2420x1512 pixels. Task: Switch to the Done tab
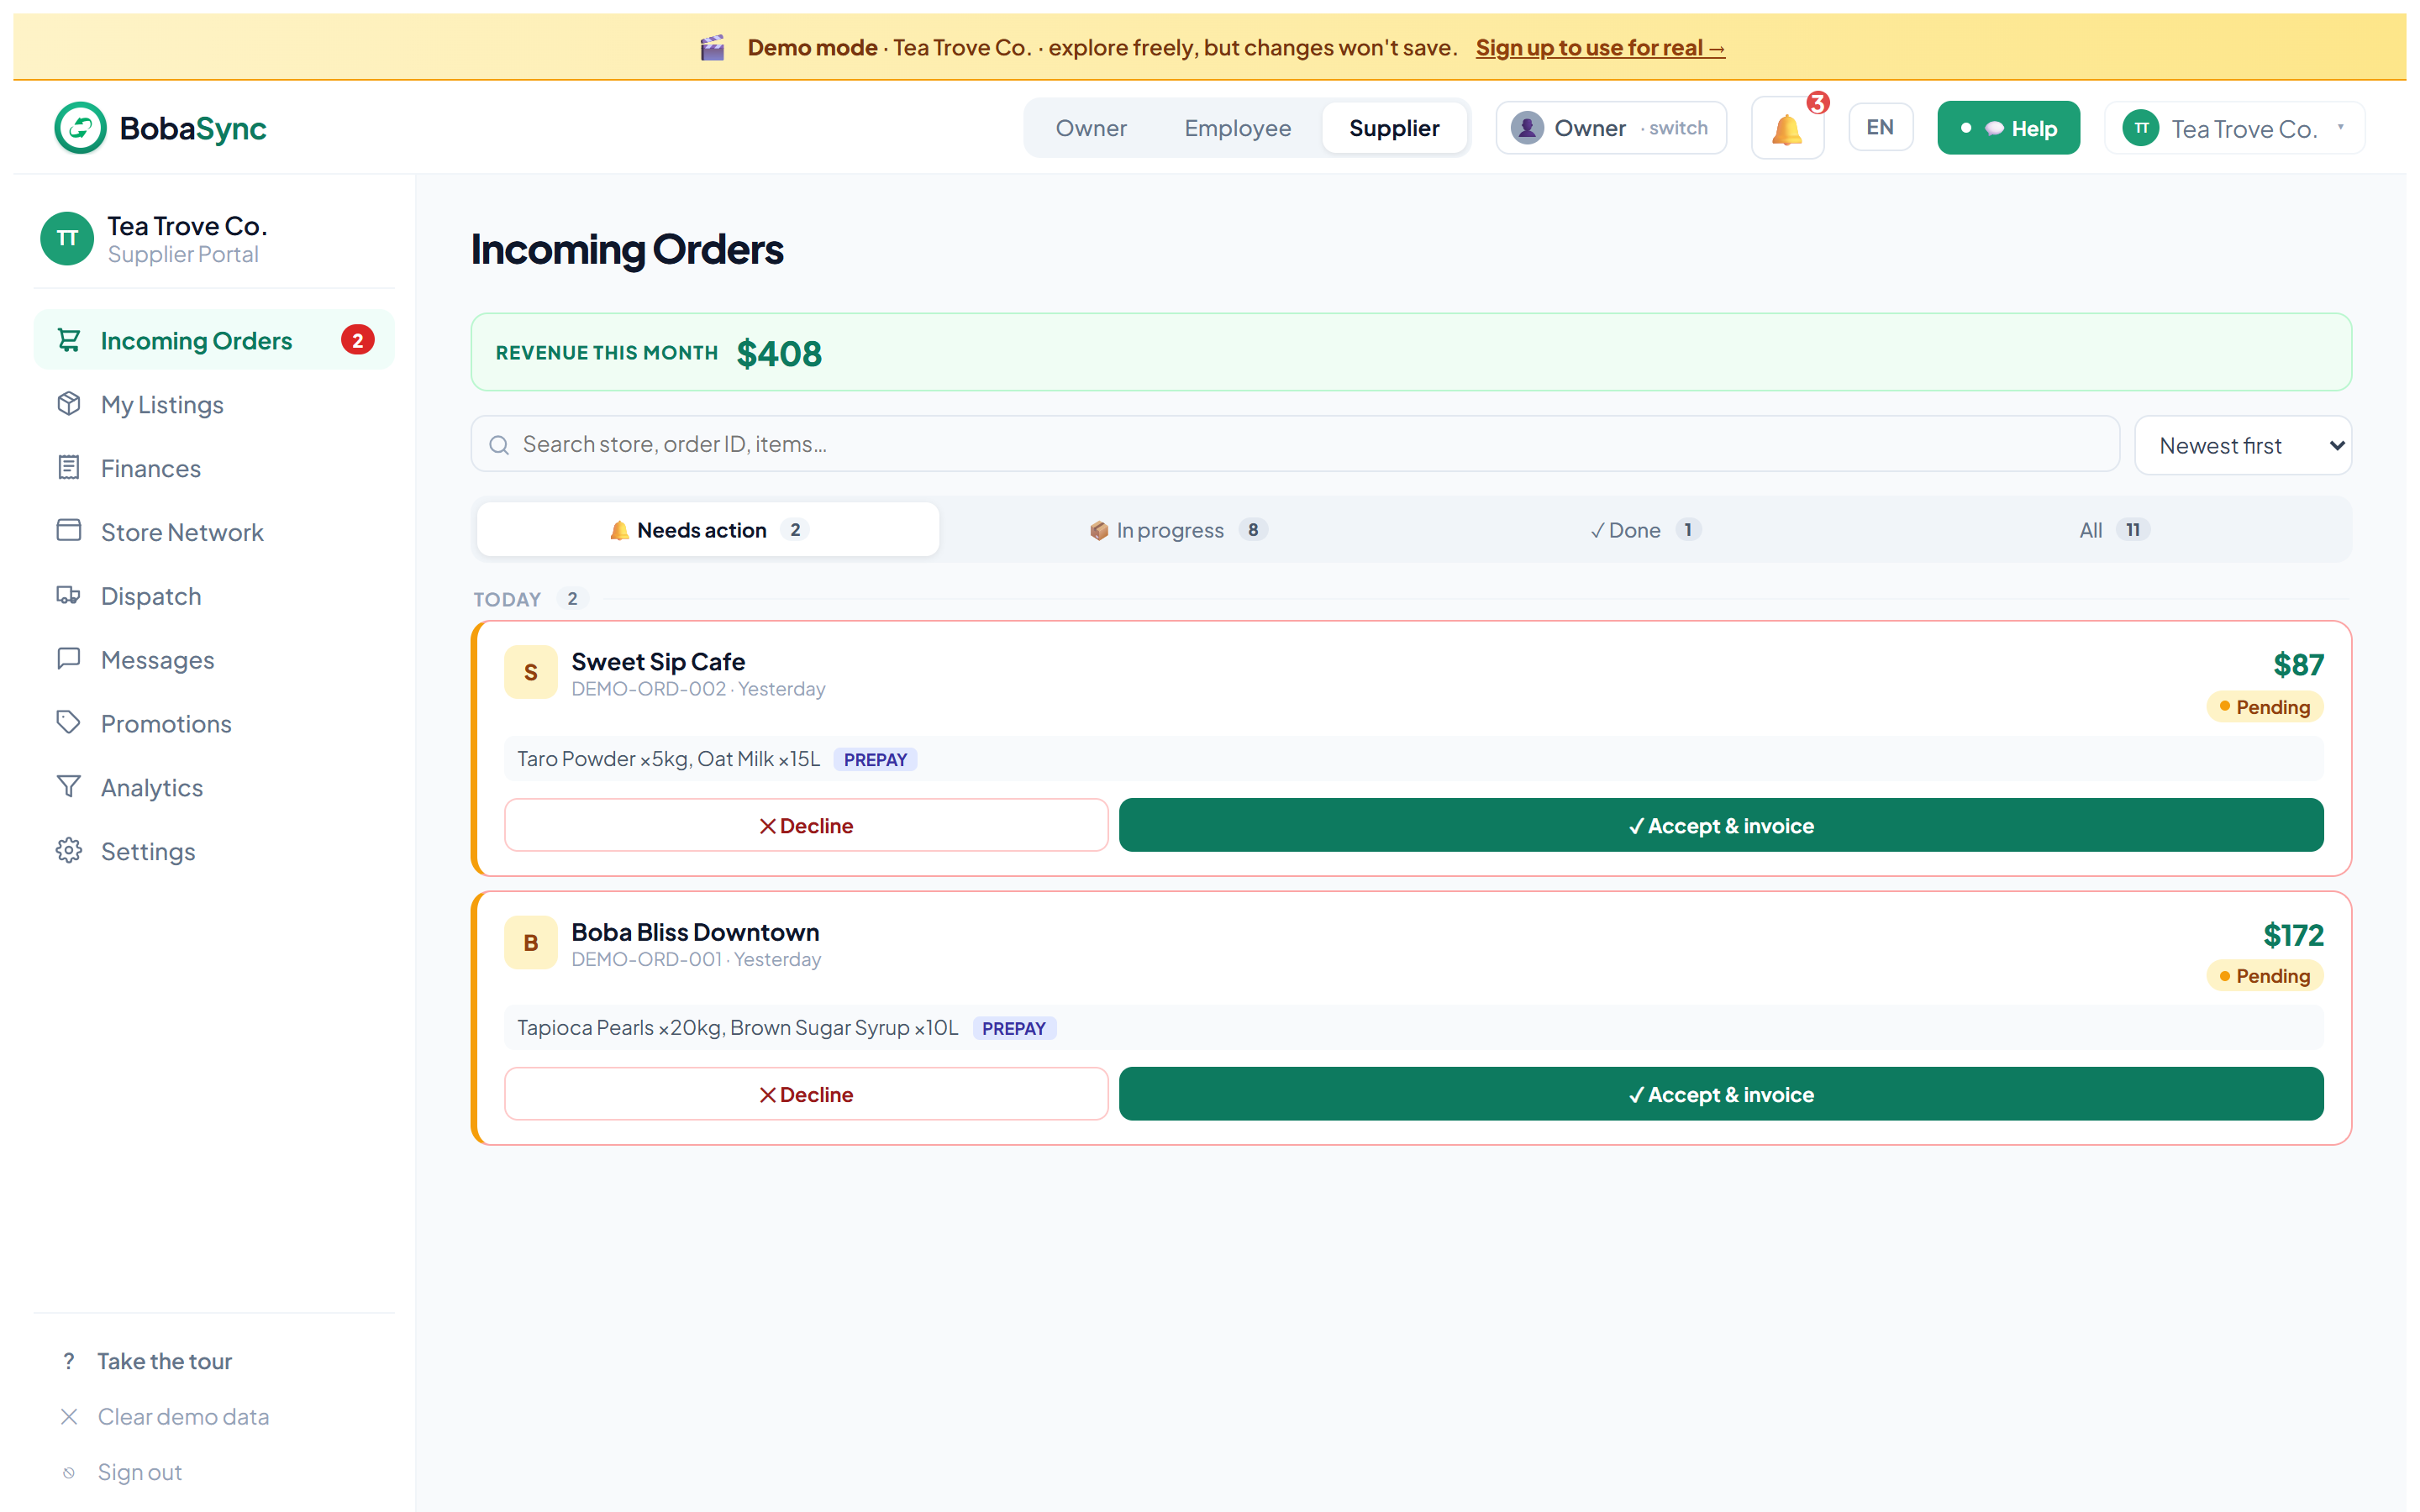click(x=1645, y=530)
